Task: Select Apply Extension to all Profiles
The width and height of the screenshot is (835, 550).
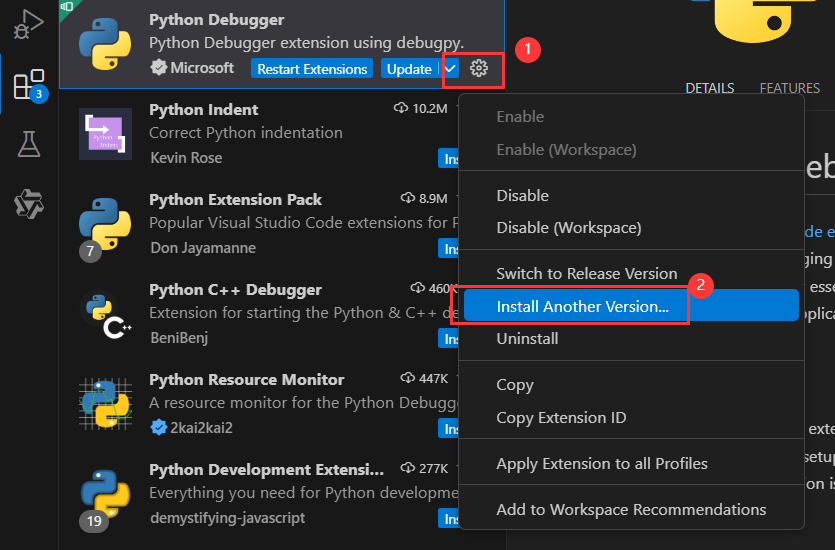Action: 601,463
